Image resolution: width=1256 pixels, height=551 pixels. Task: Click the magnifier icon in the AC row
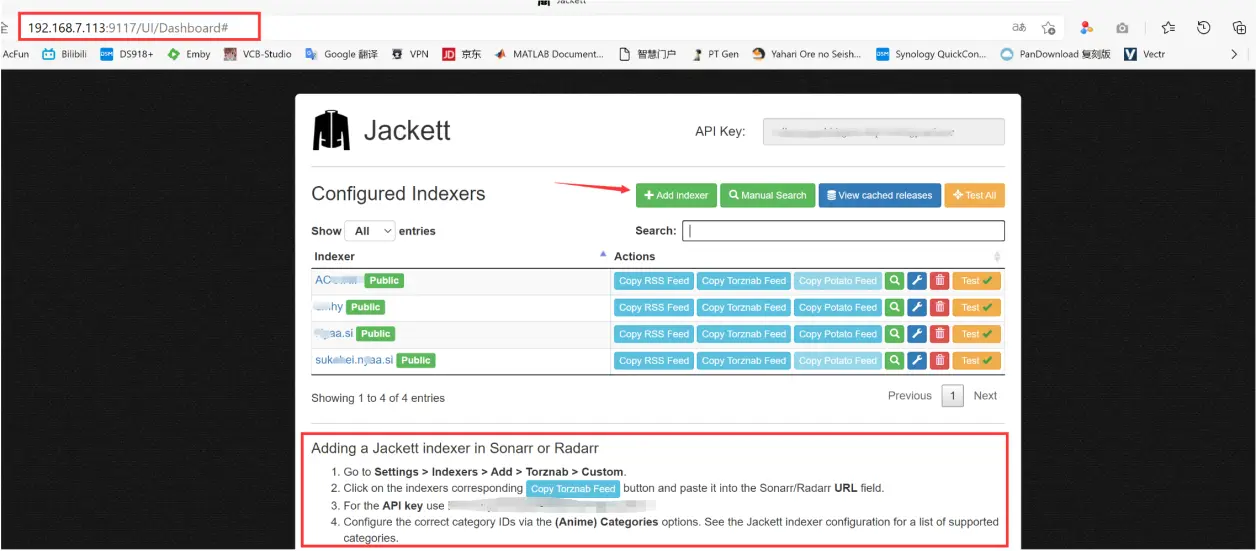click(x=895, y=281)
